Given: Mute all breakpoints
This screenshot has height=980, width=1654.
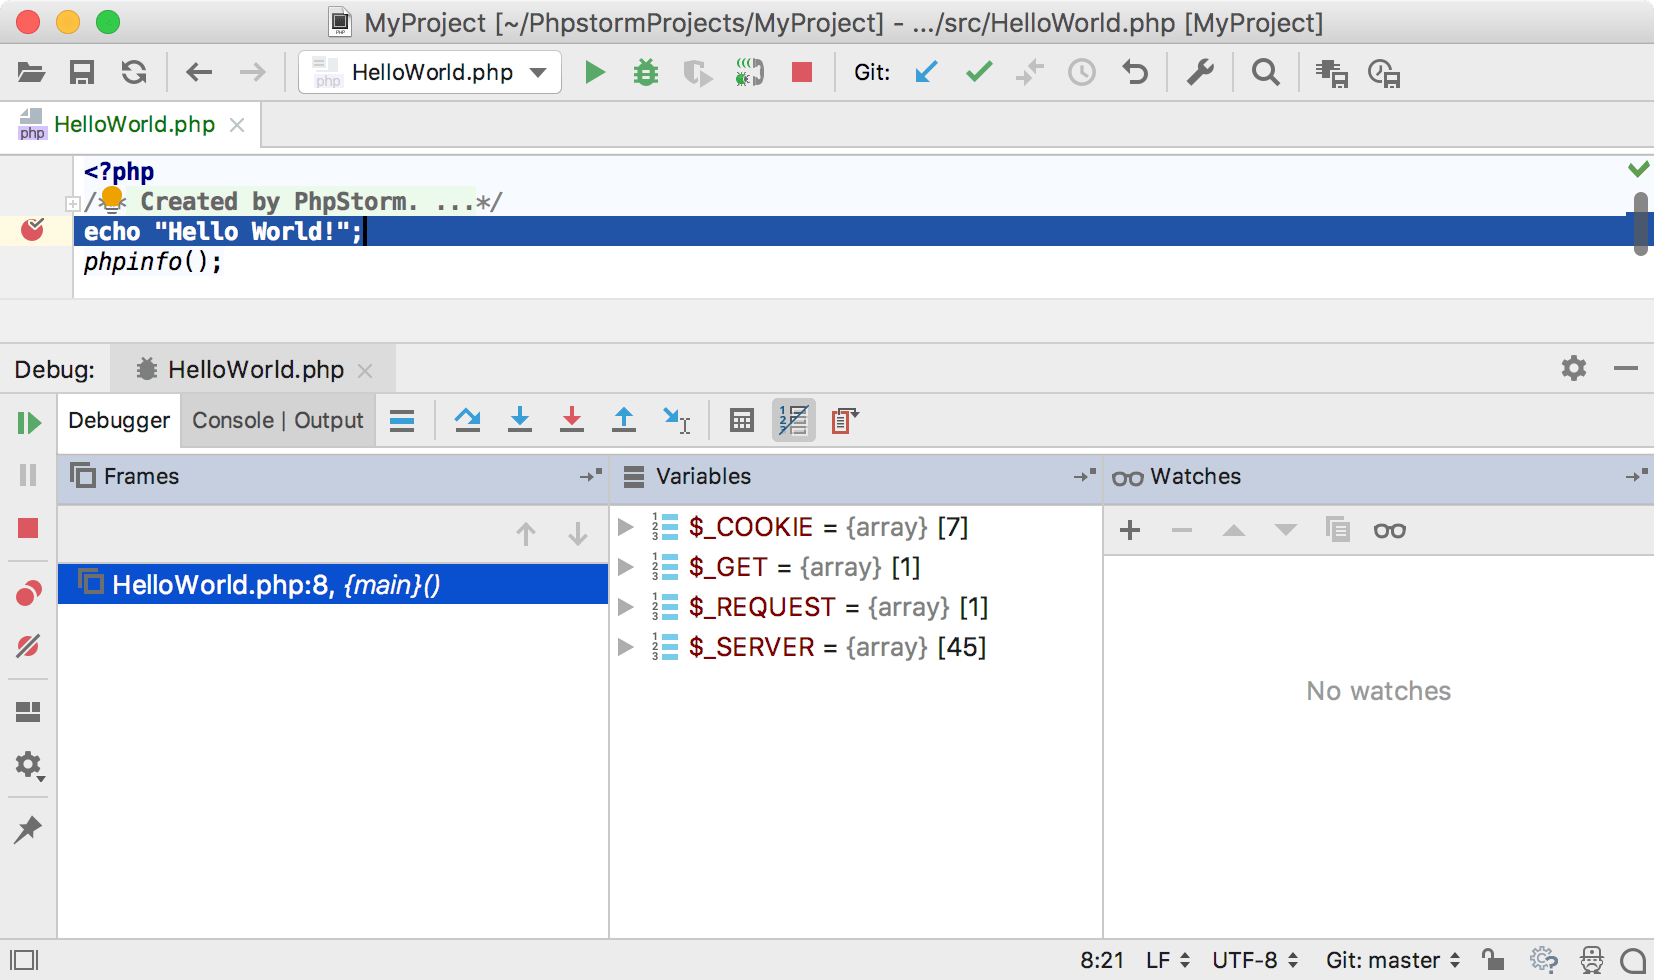Looking at the screenshot, I should pyautogui.click(x=29, y=645).
